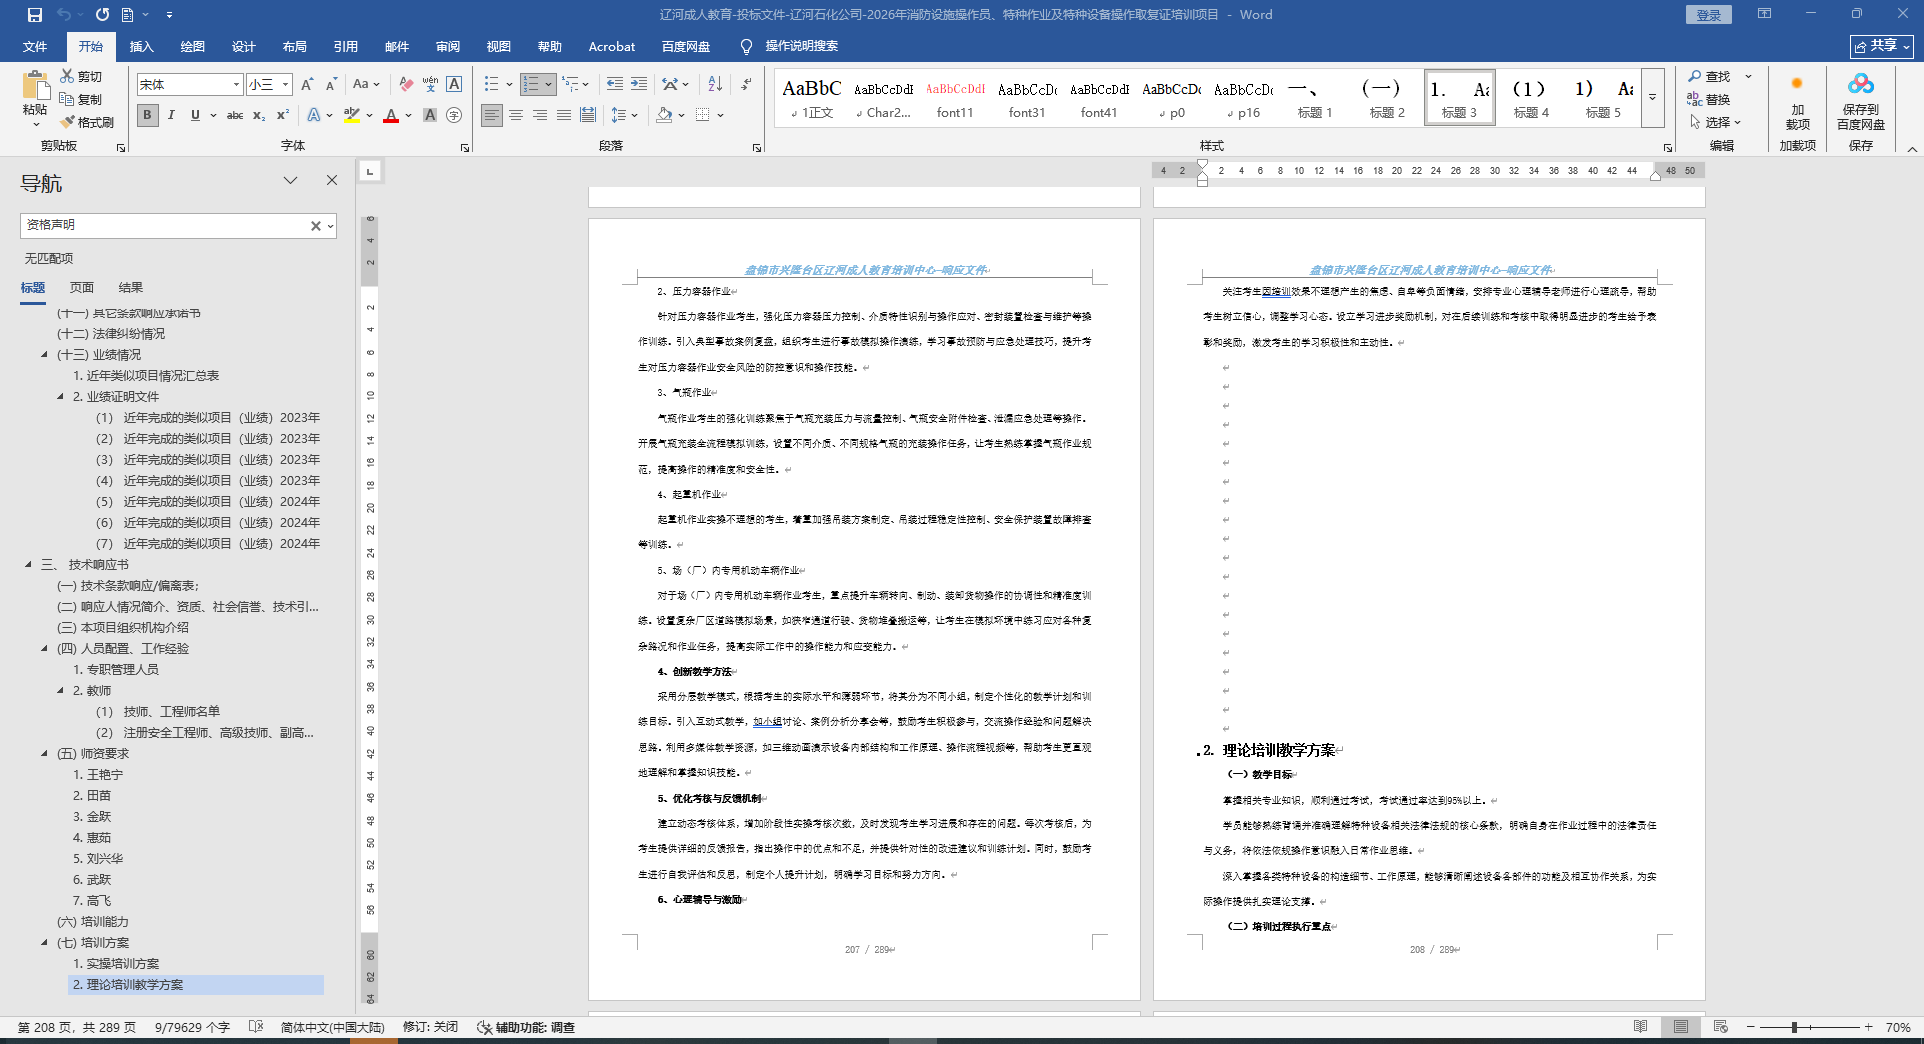The height and width of the screenshot is (1044, 1924).
Task: Click the increase indent icon
Action: pos(639,85)
